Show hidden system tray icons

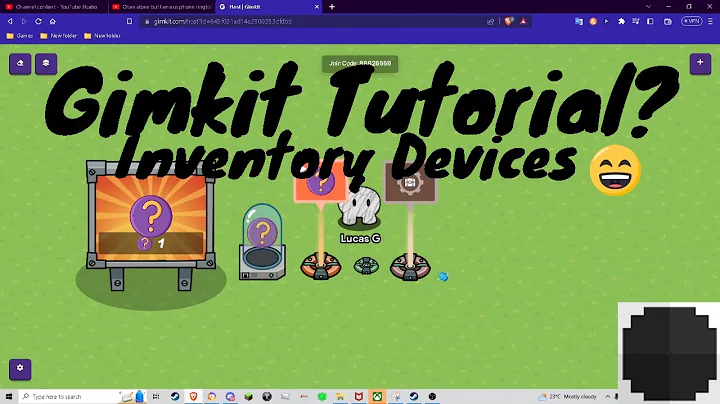pyautogui.click(x=608, y=396)
